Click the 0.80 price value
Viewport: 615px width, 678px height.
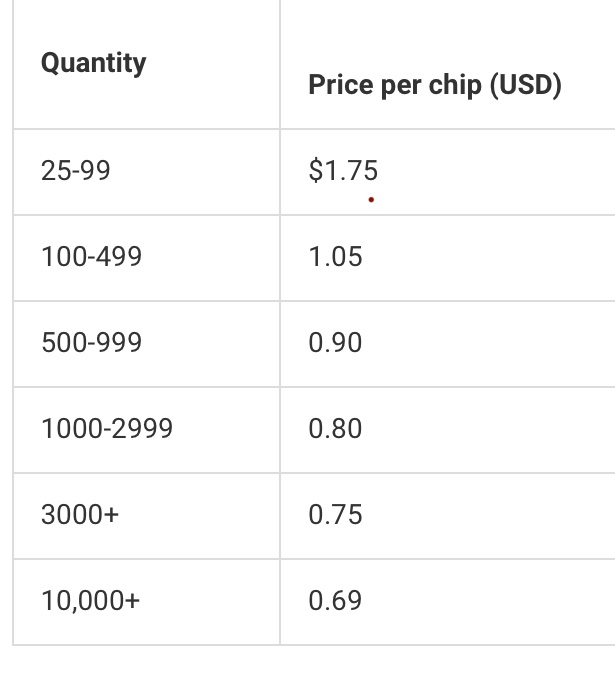click(335, 429)
